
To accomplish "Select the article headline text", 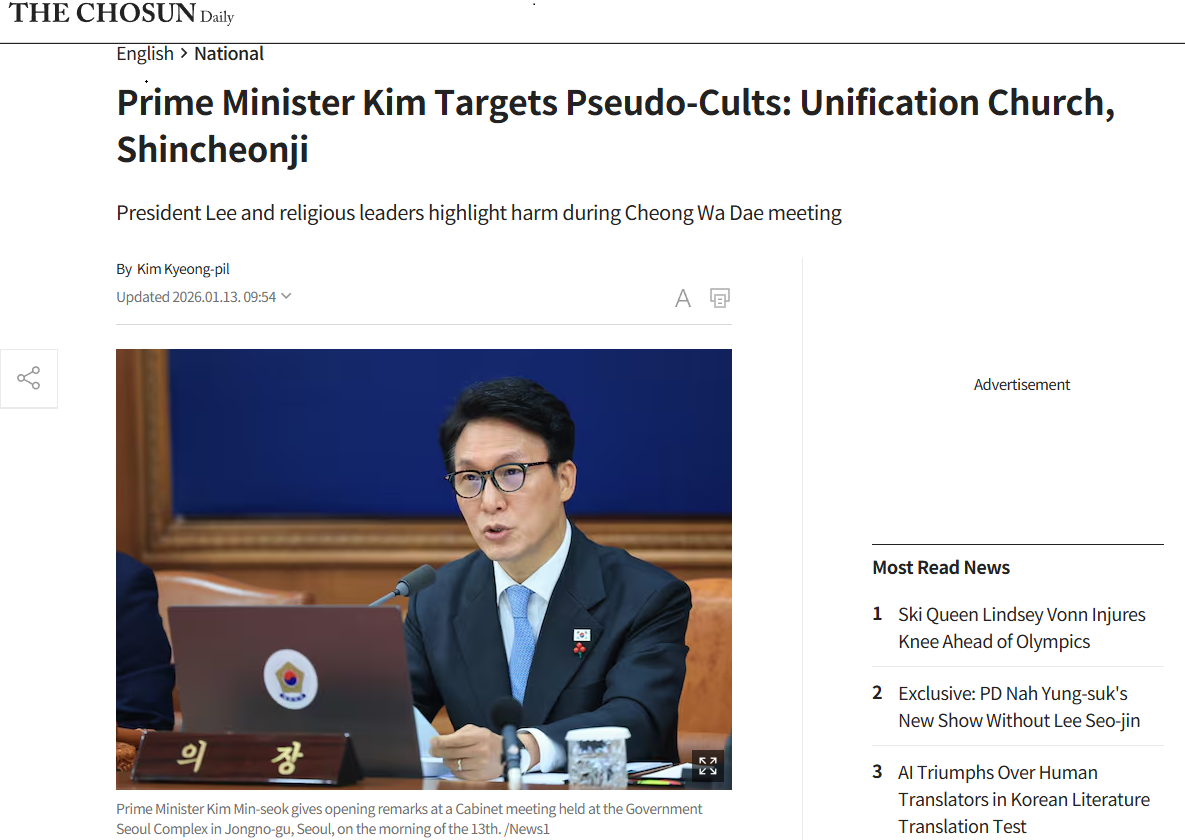I will coord(615,126).
